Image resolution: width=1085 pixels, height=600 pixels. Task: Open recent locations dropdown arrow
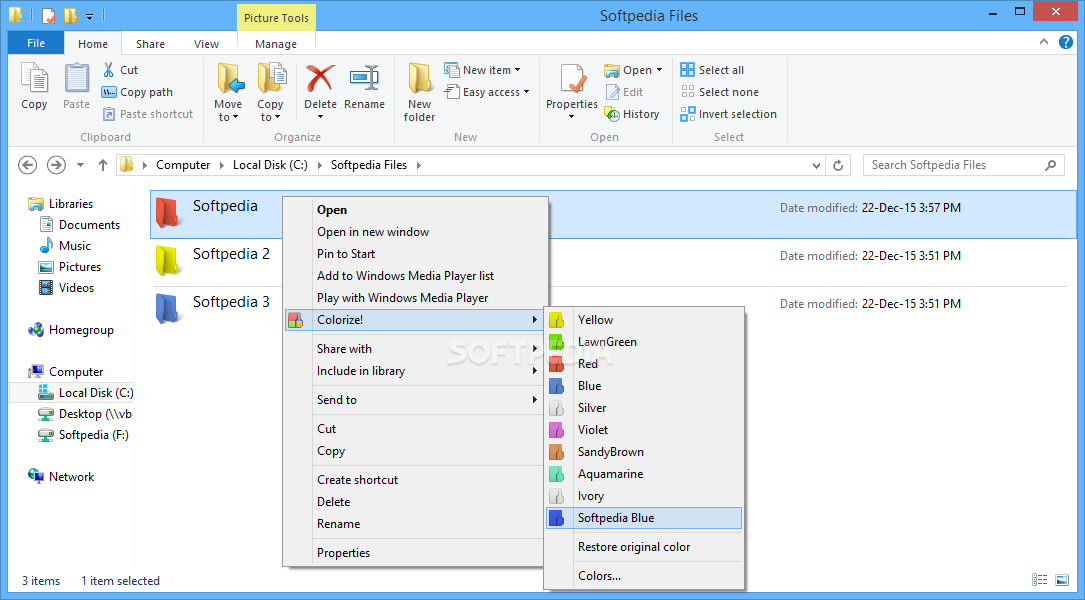tap(80, 165)
